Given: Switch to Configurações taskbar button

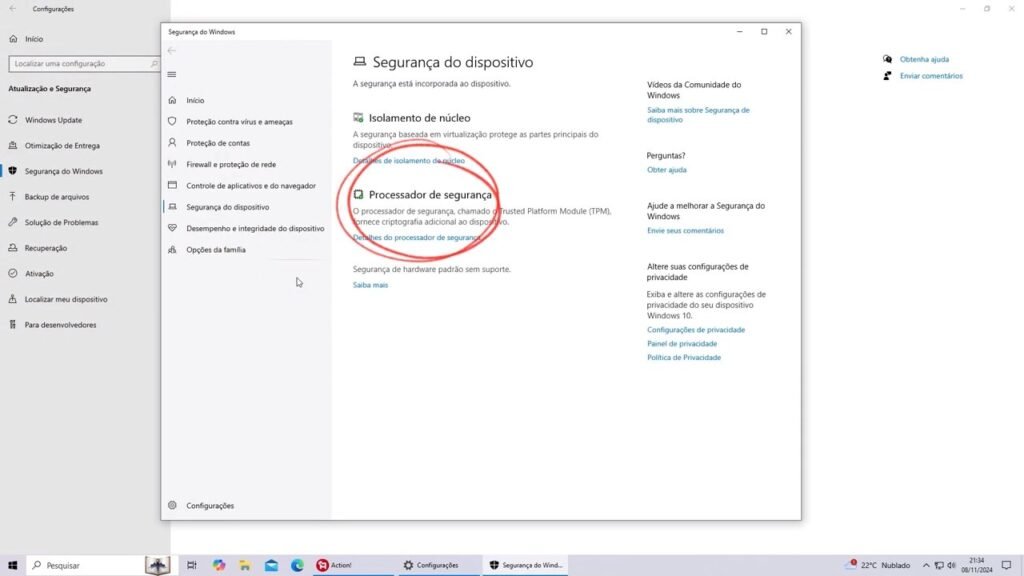Looking at the screenshot, I should click(x=438, y=566).
